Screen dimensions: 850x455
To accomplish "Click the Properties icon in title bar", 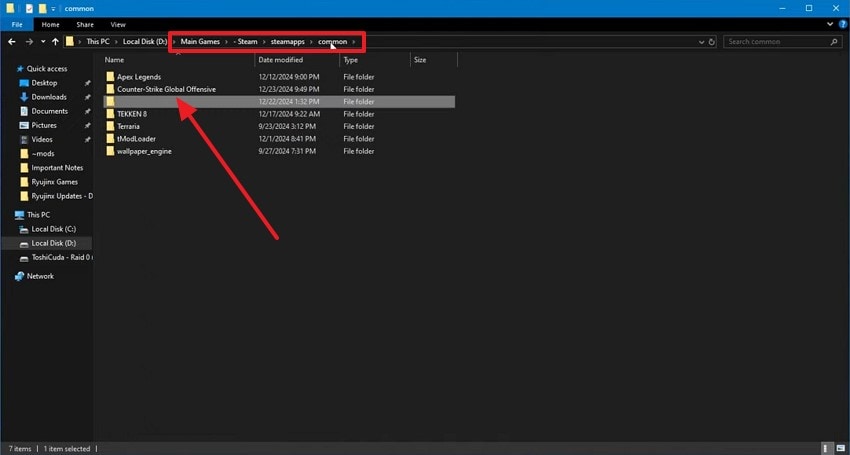I will 29,8.
